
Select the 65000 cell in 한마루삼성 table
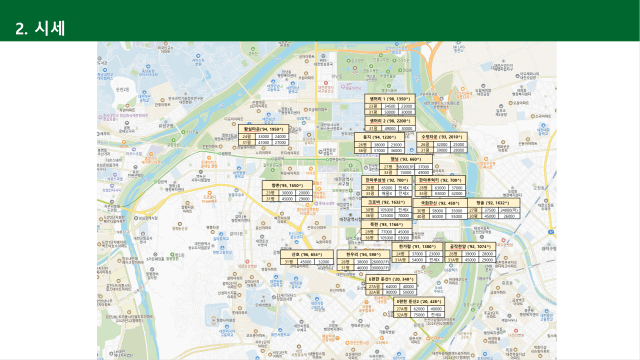point(387,188)
